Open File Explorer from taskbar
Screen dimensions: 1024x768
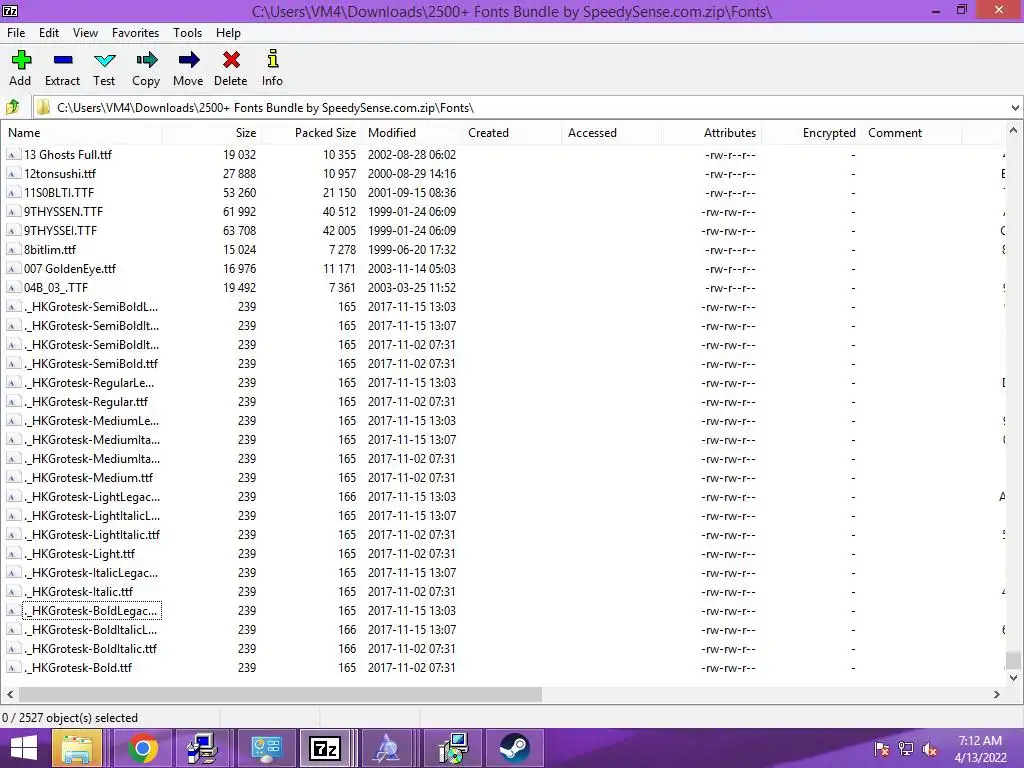(77, 748)
